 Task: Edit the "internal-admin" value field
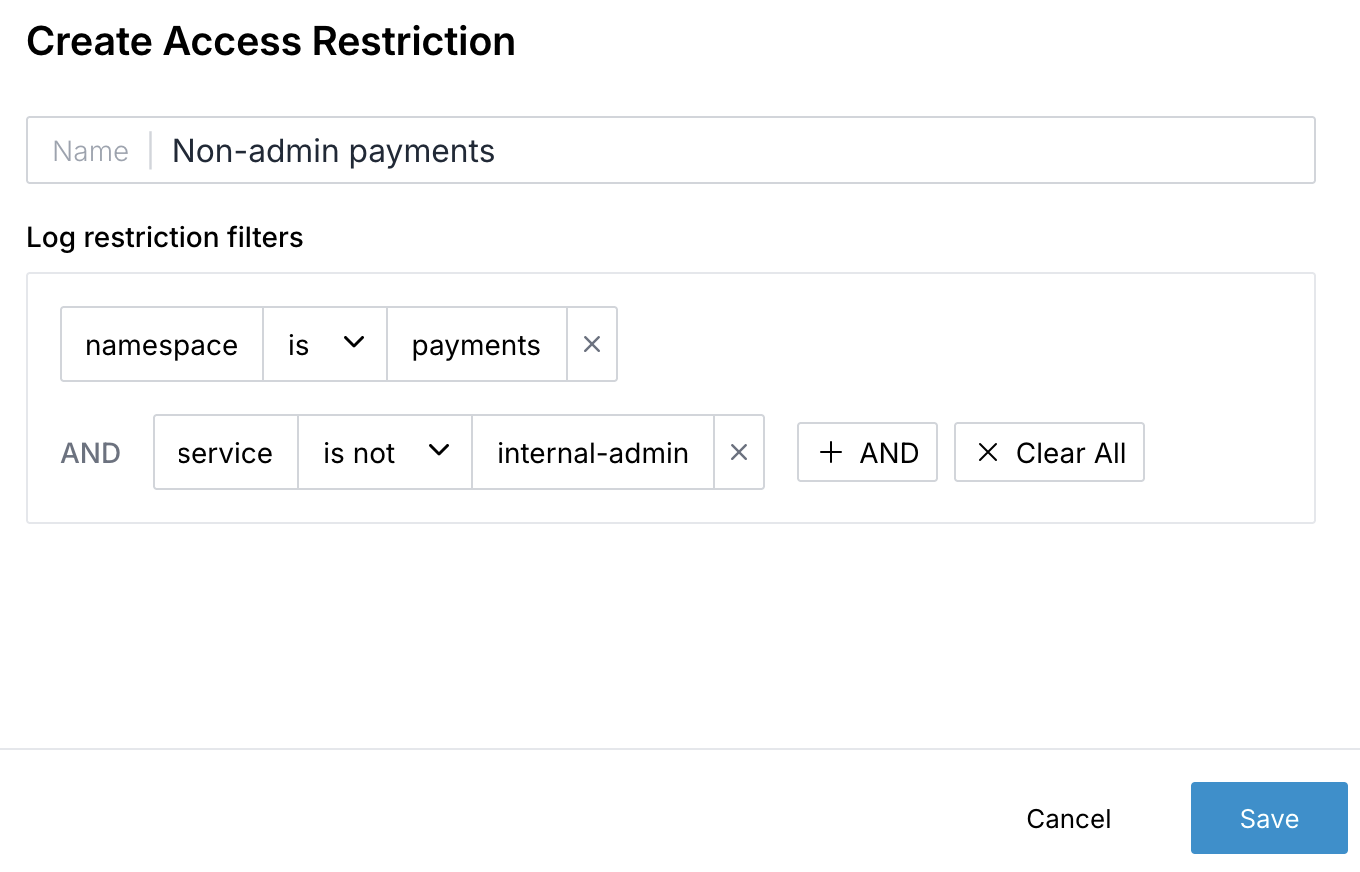[592, 452]
